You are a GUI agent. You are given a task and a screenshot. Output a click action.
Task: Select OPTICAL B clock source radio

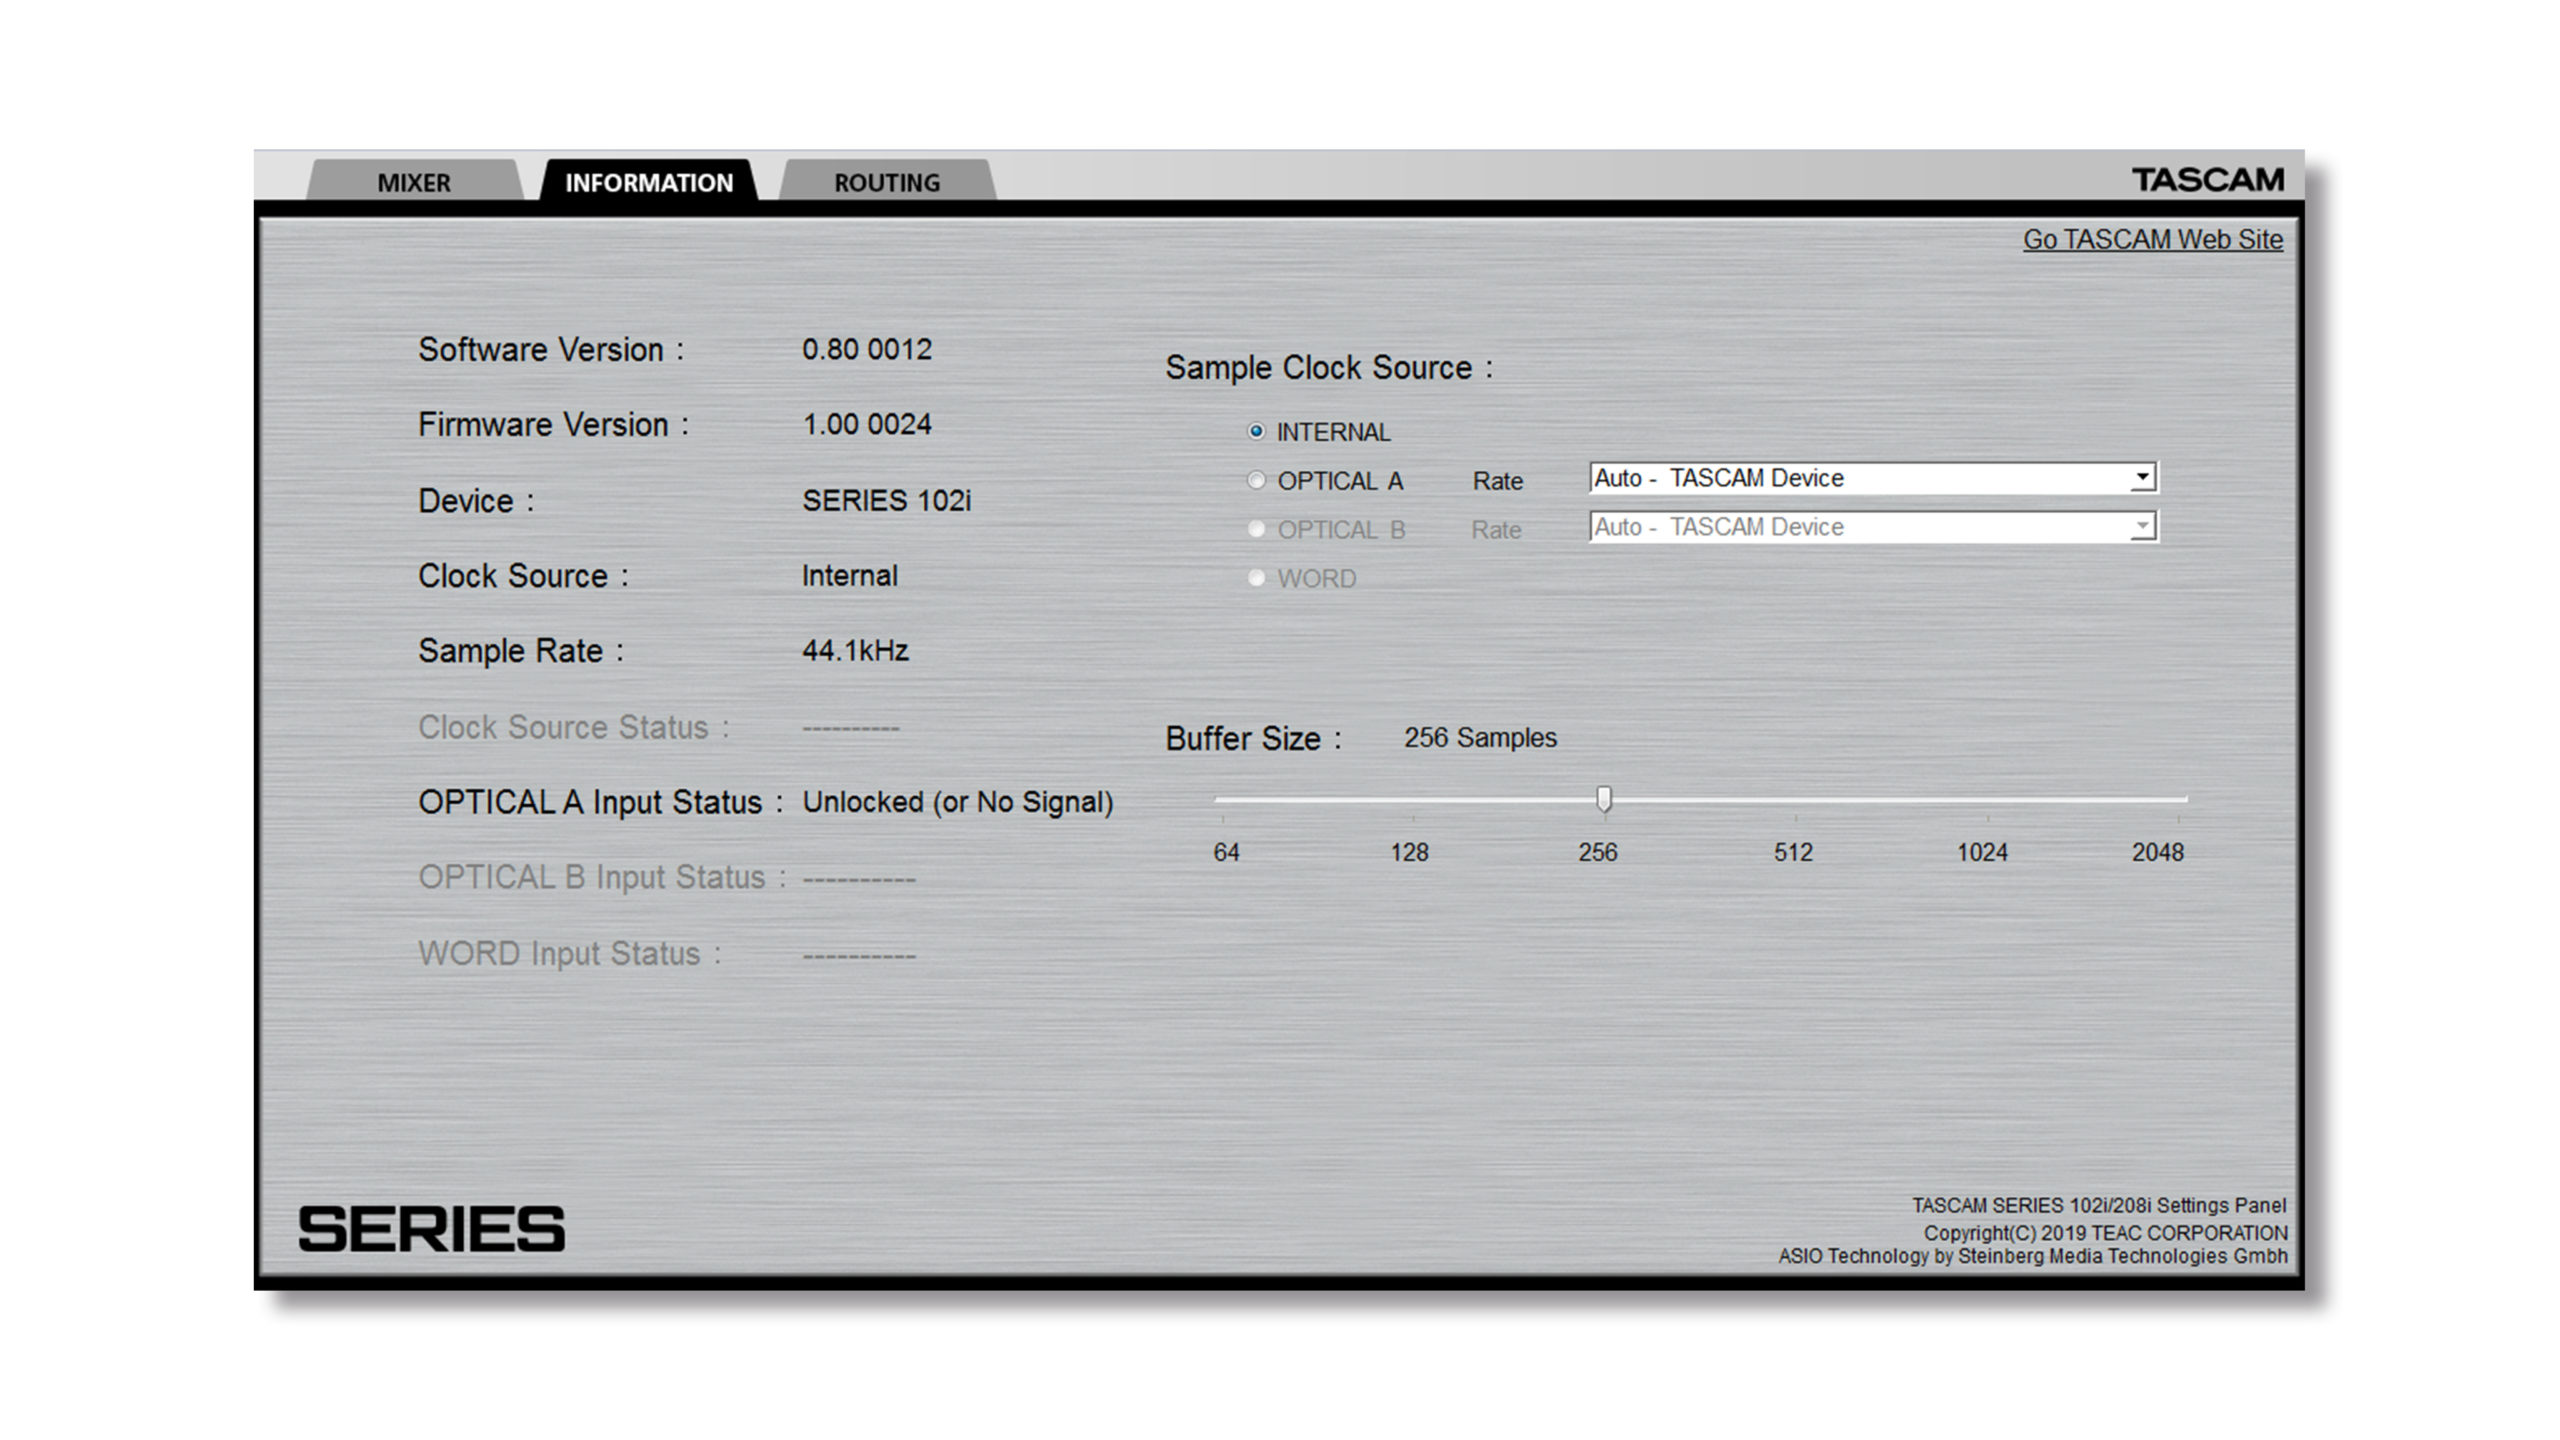(x=1256, y=529)
